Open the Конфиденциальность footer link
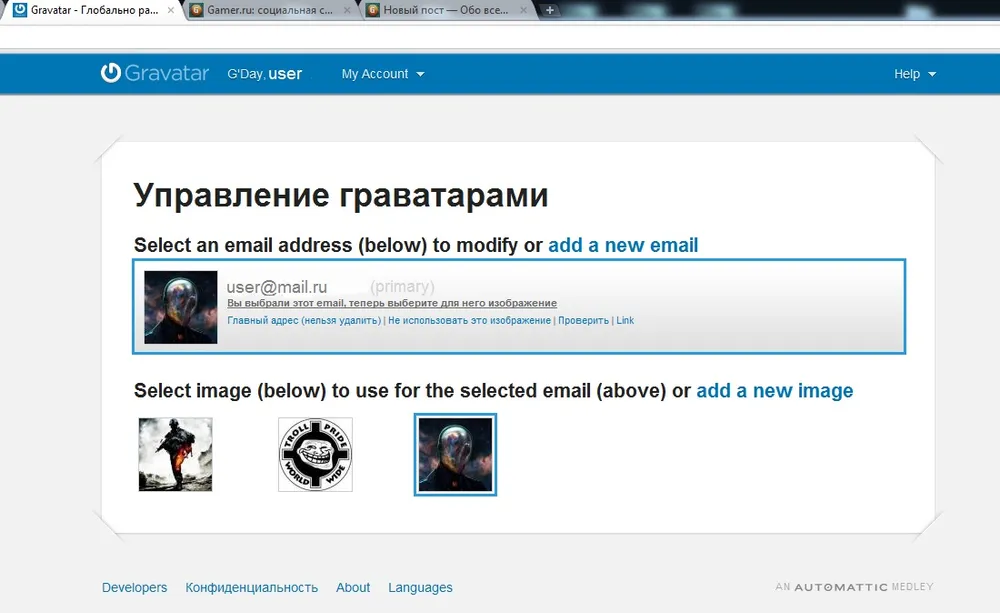The height and width of the screenshot is (613, 1000). click(251, 587)
